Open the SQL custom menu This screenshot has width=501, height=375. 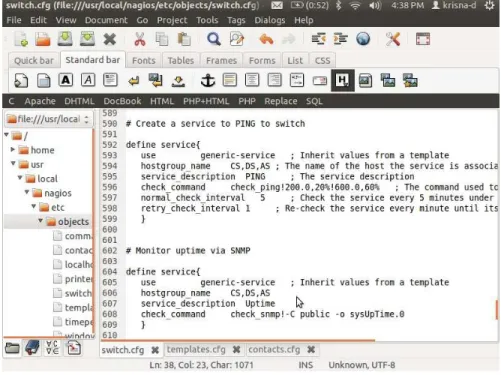pyautogui.click(x=314, y=101)
